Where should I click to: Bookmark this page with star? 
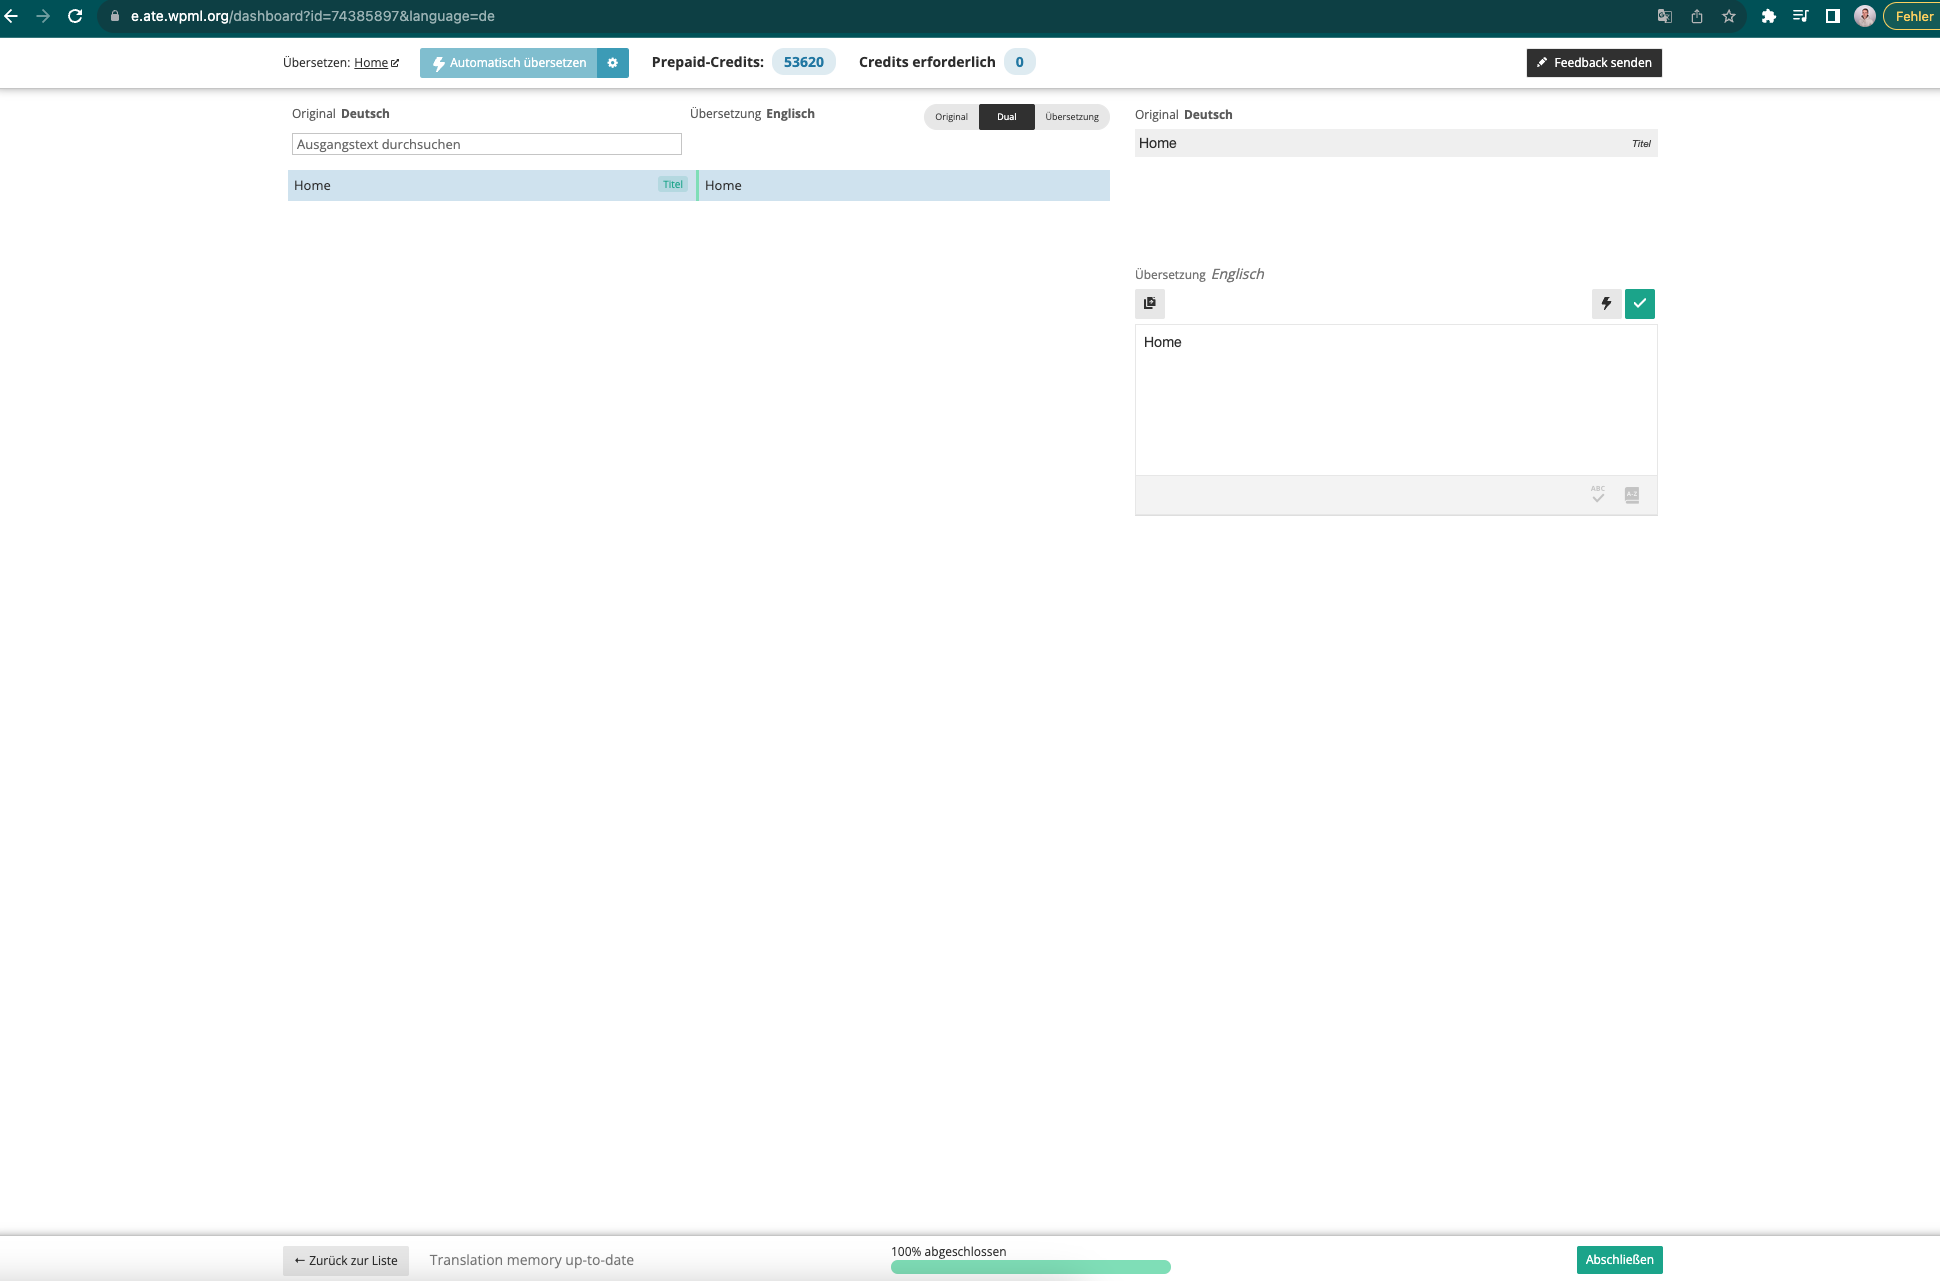[x=1729, y=16]
